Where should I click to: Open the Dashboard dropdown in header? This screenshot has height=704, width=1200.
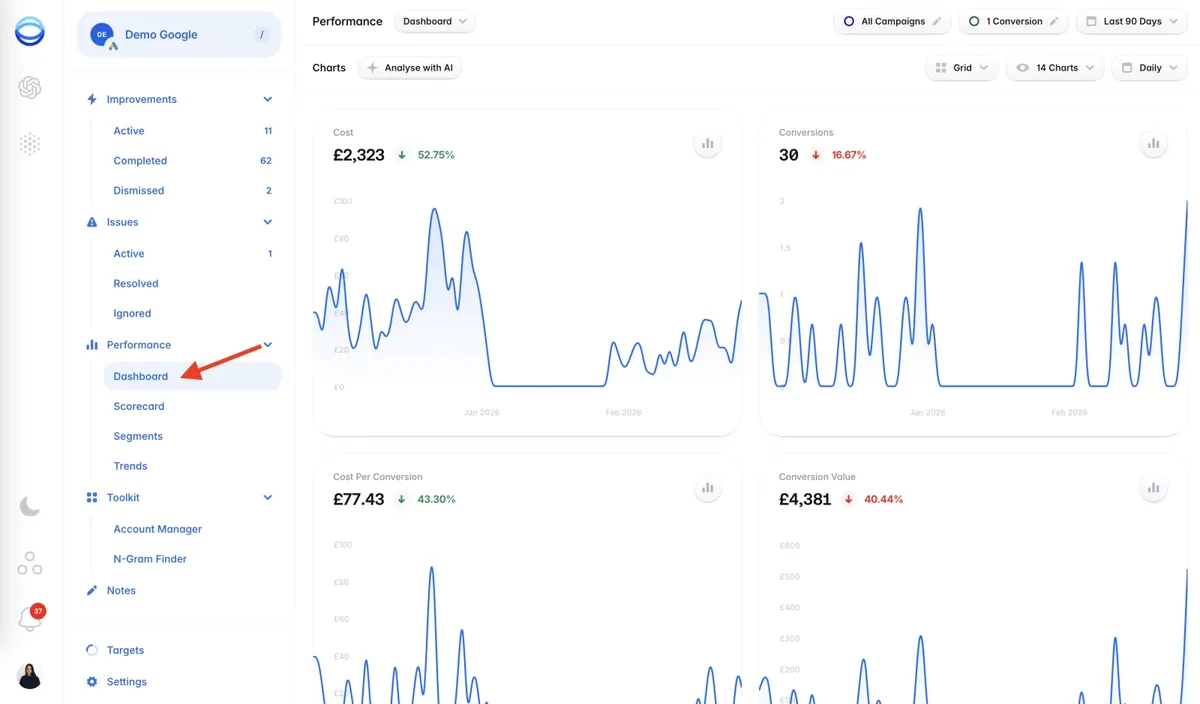coord(435,21)
